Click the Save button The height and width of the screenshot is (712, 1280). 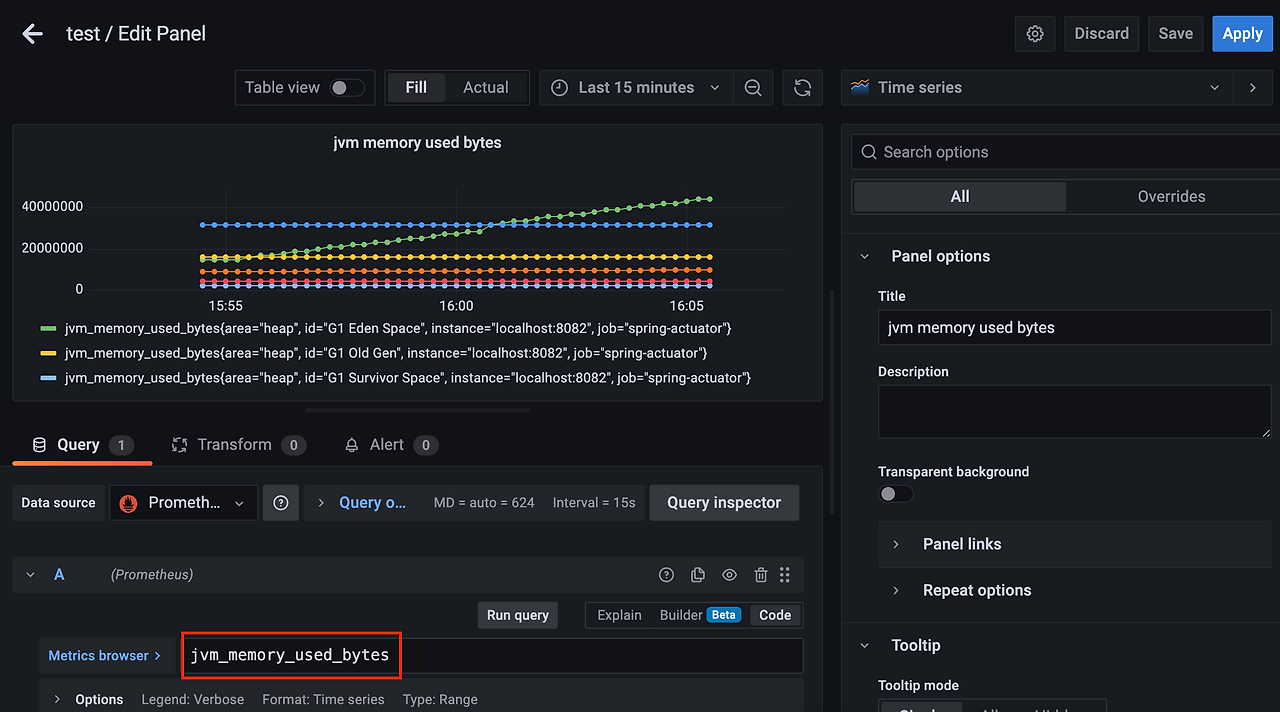(1175, 33)
